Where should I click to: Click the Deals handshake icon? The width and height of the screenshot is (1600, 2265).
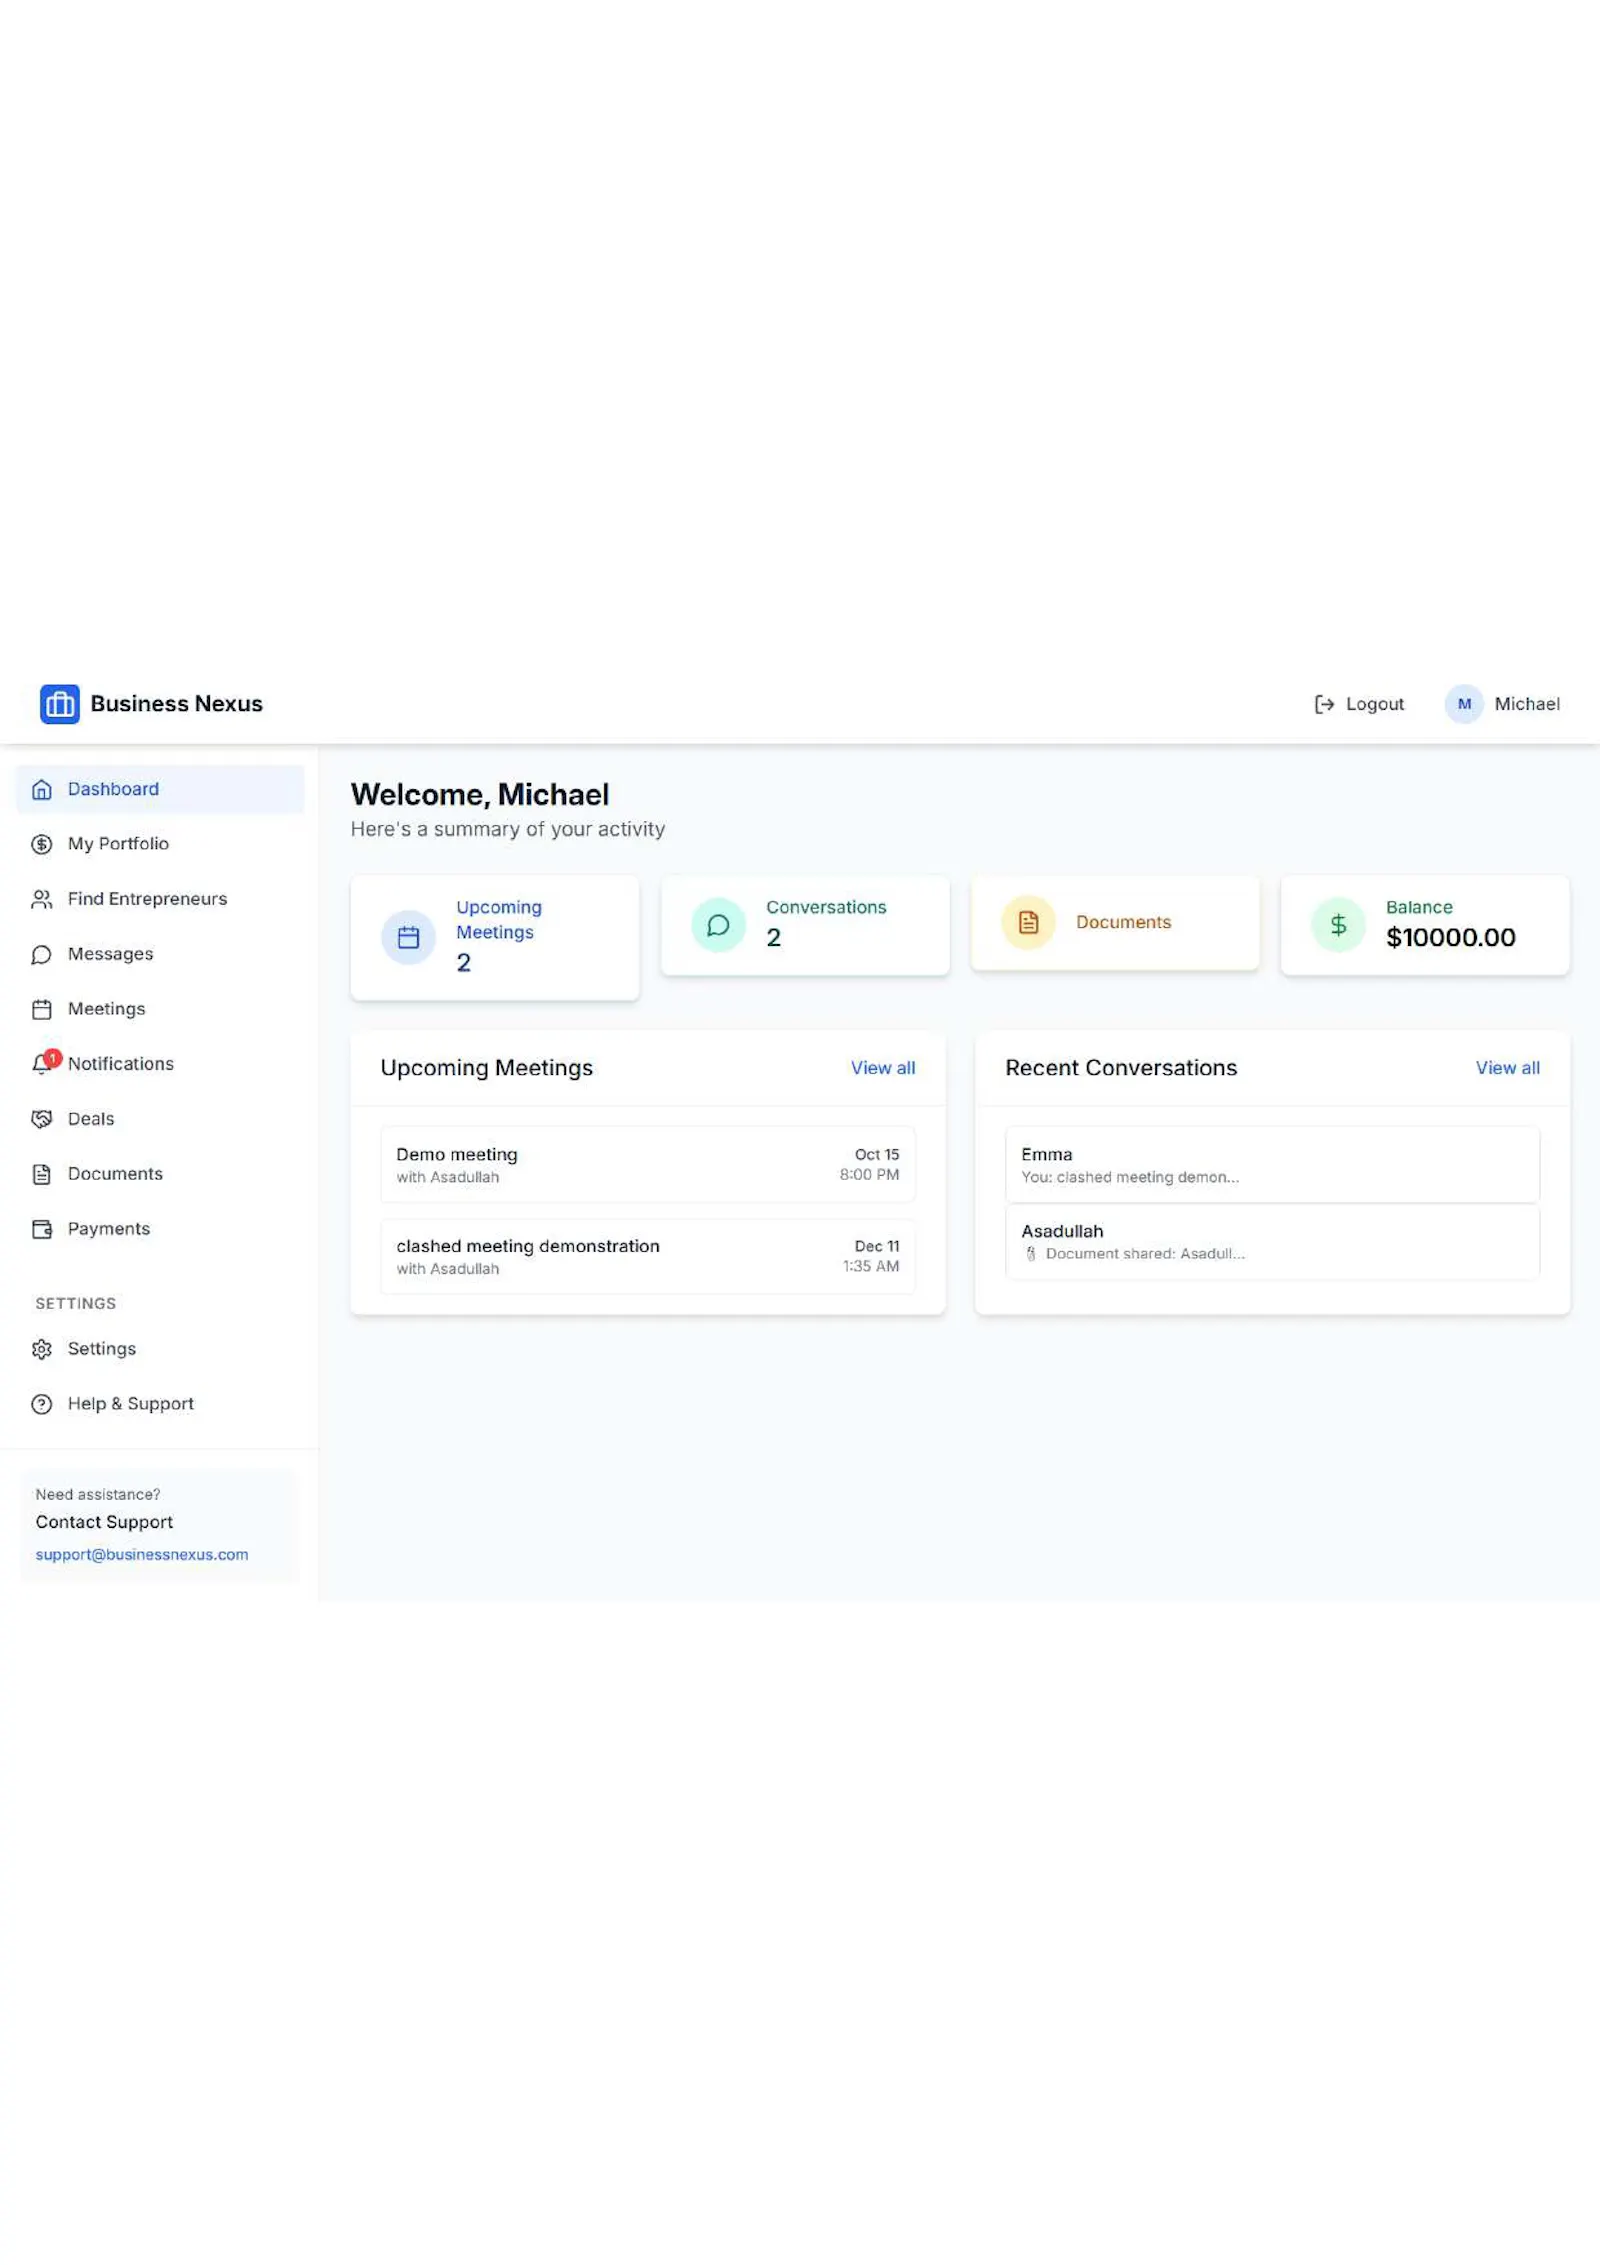pos(42,1119)
